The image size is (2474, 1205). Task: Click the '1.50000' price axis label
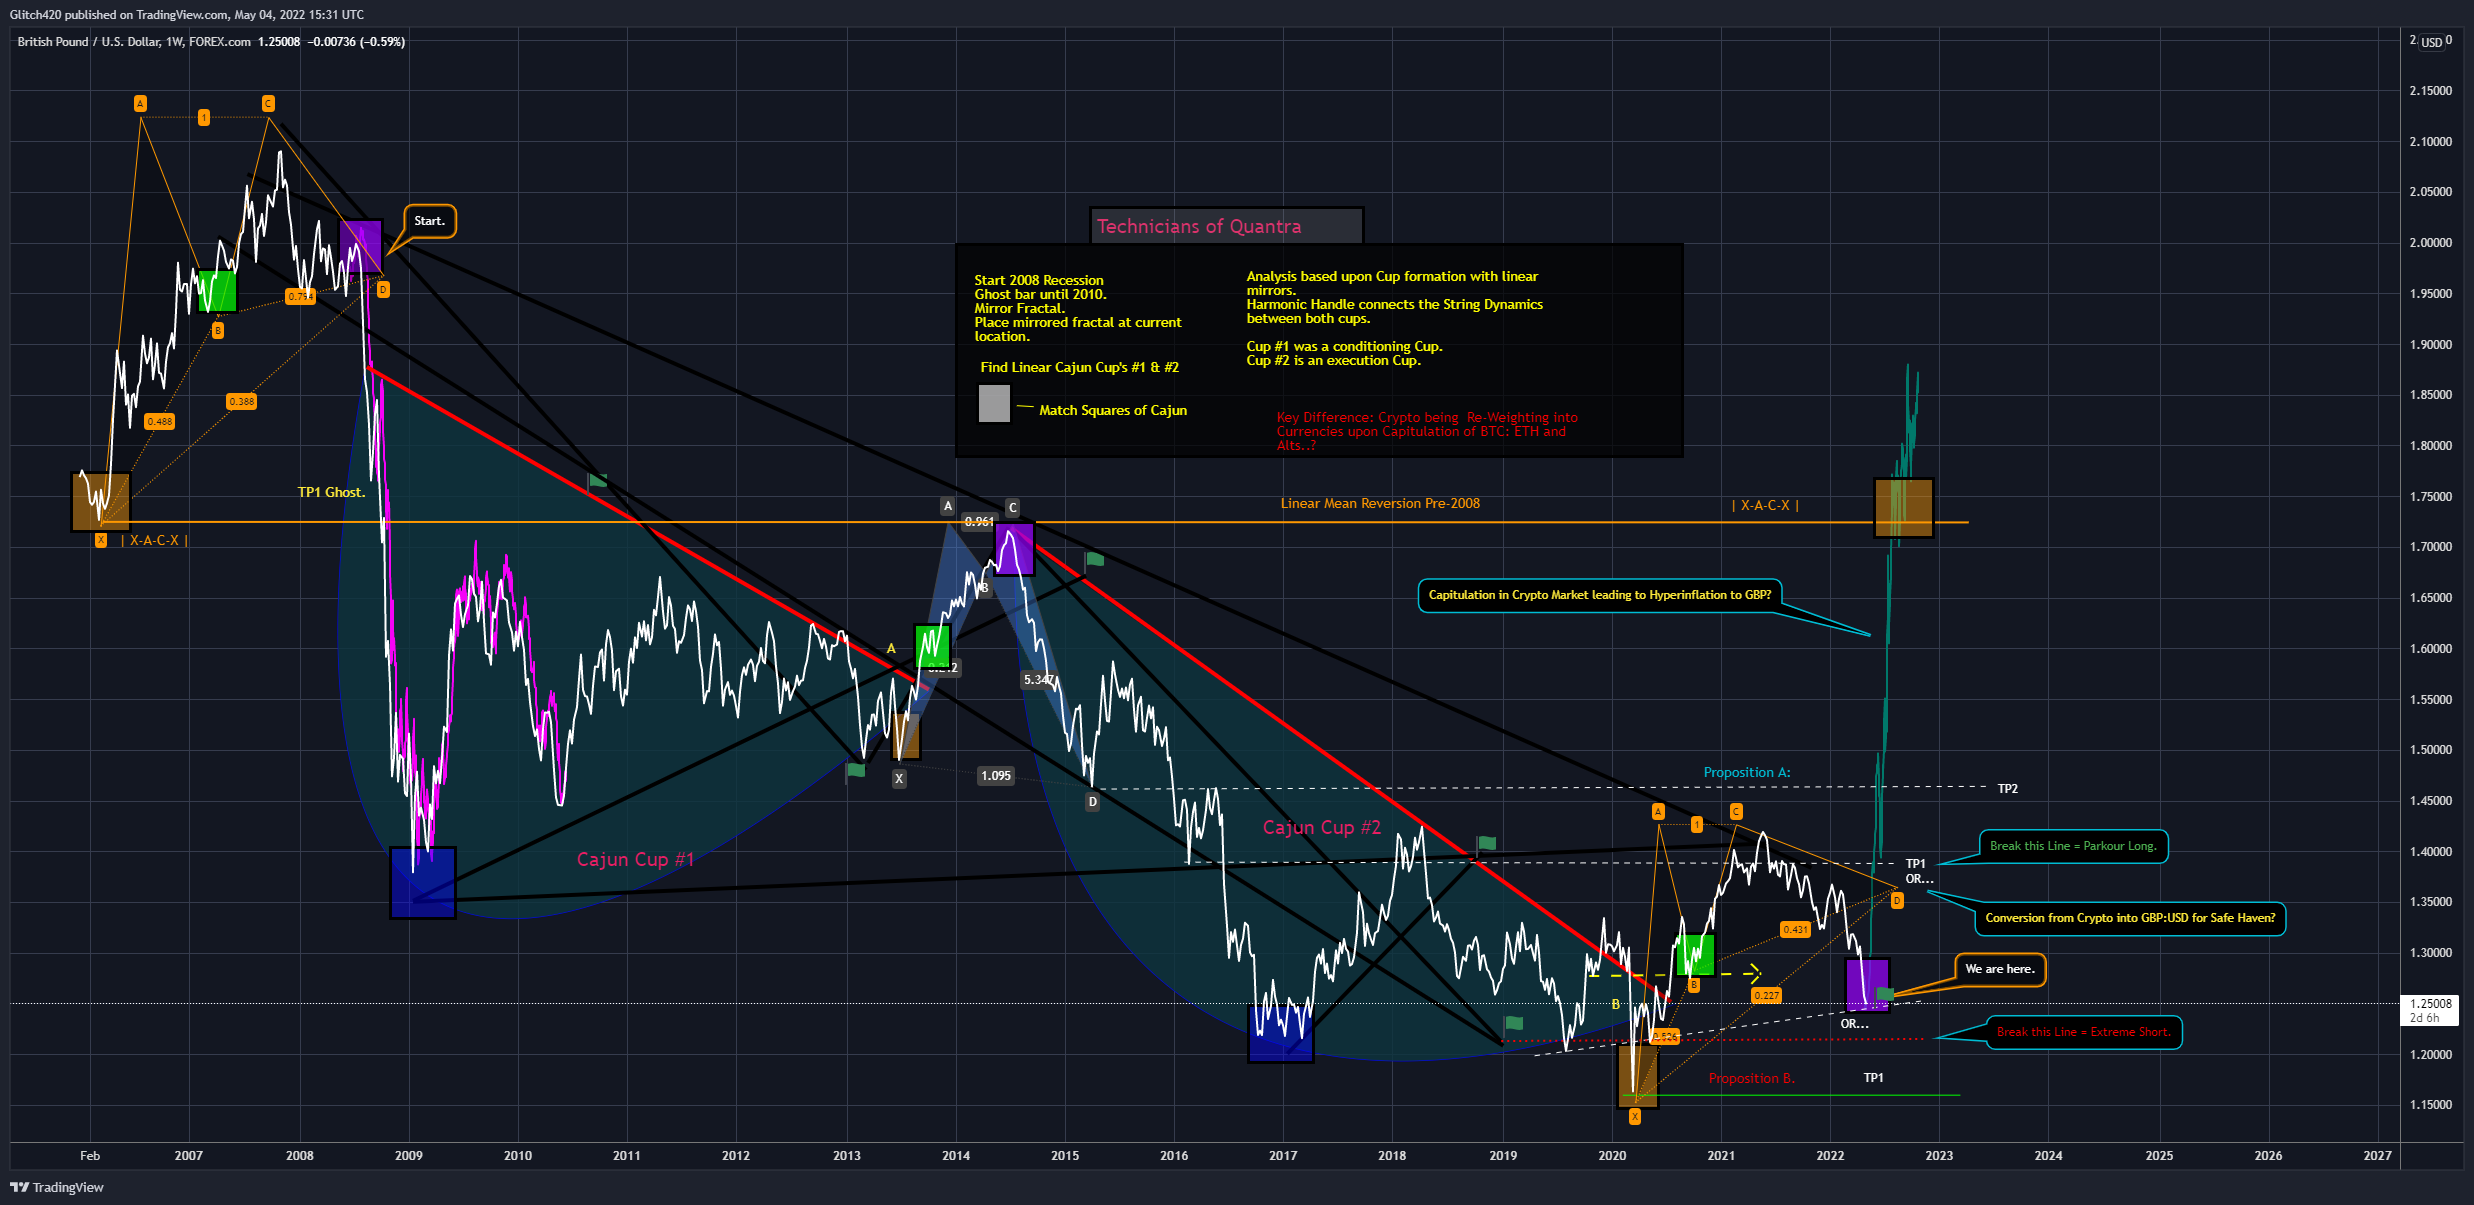tap(2431, 750)
